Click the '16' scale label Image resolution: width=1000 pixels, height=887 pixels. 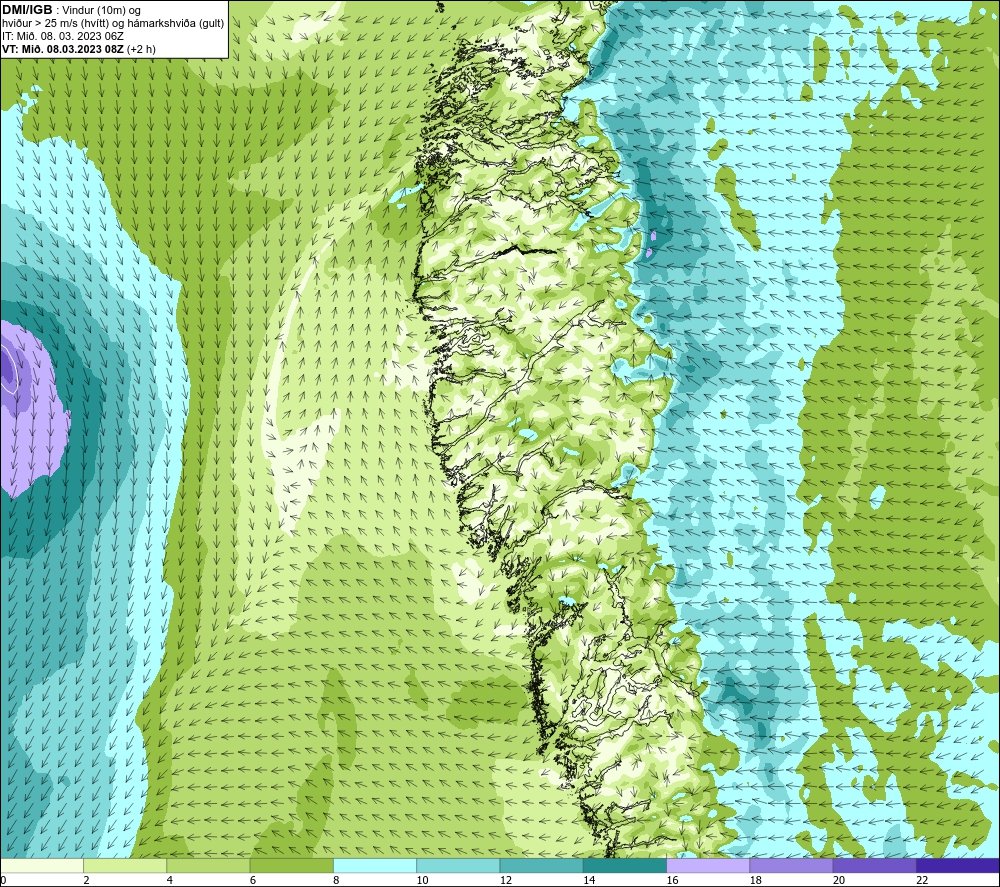672,880
